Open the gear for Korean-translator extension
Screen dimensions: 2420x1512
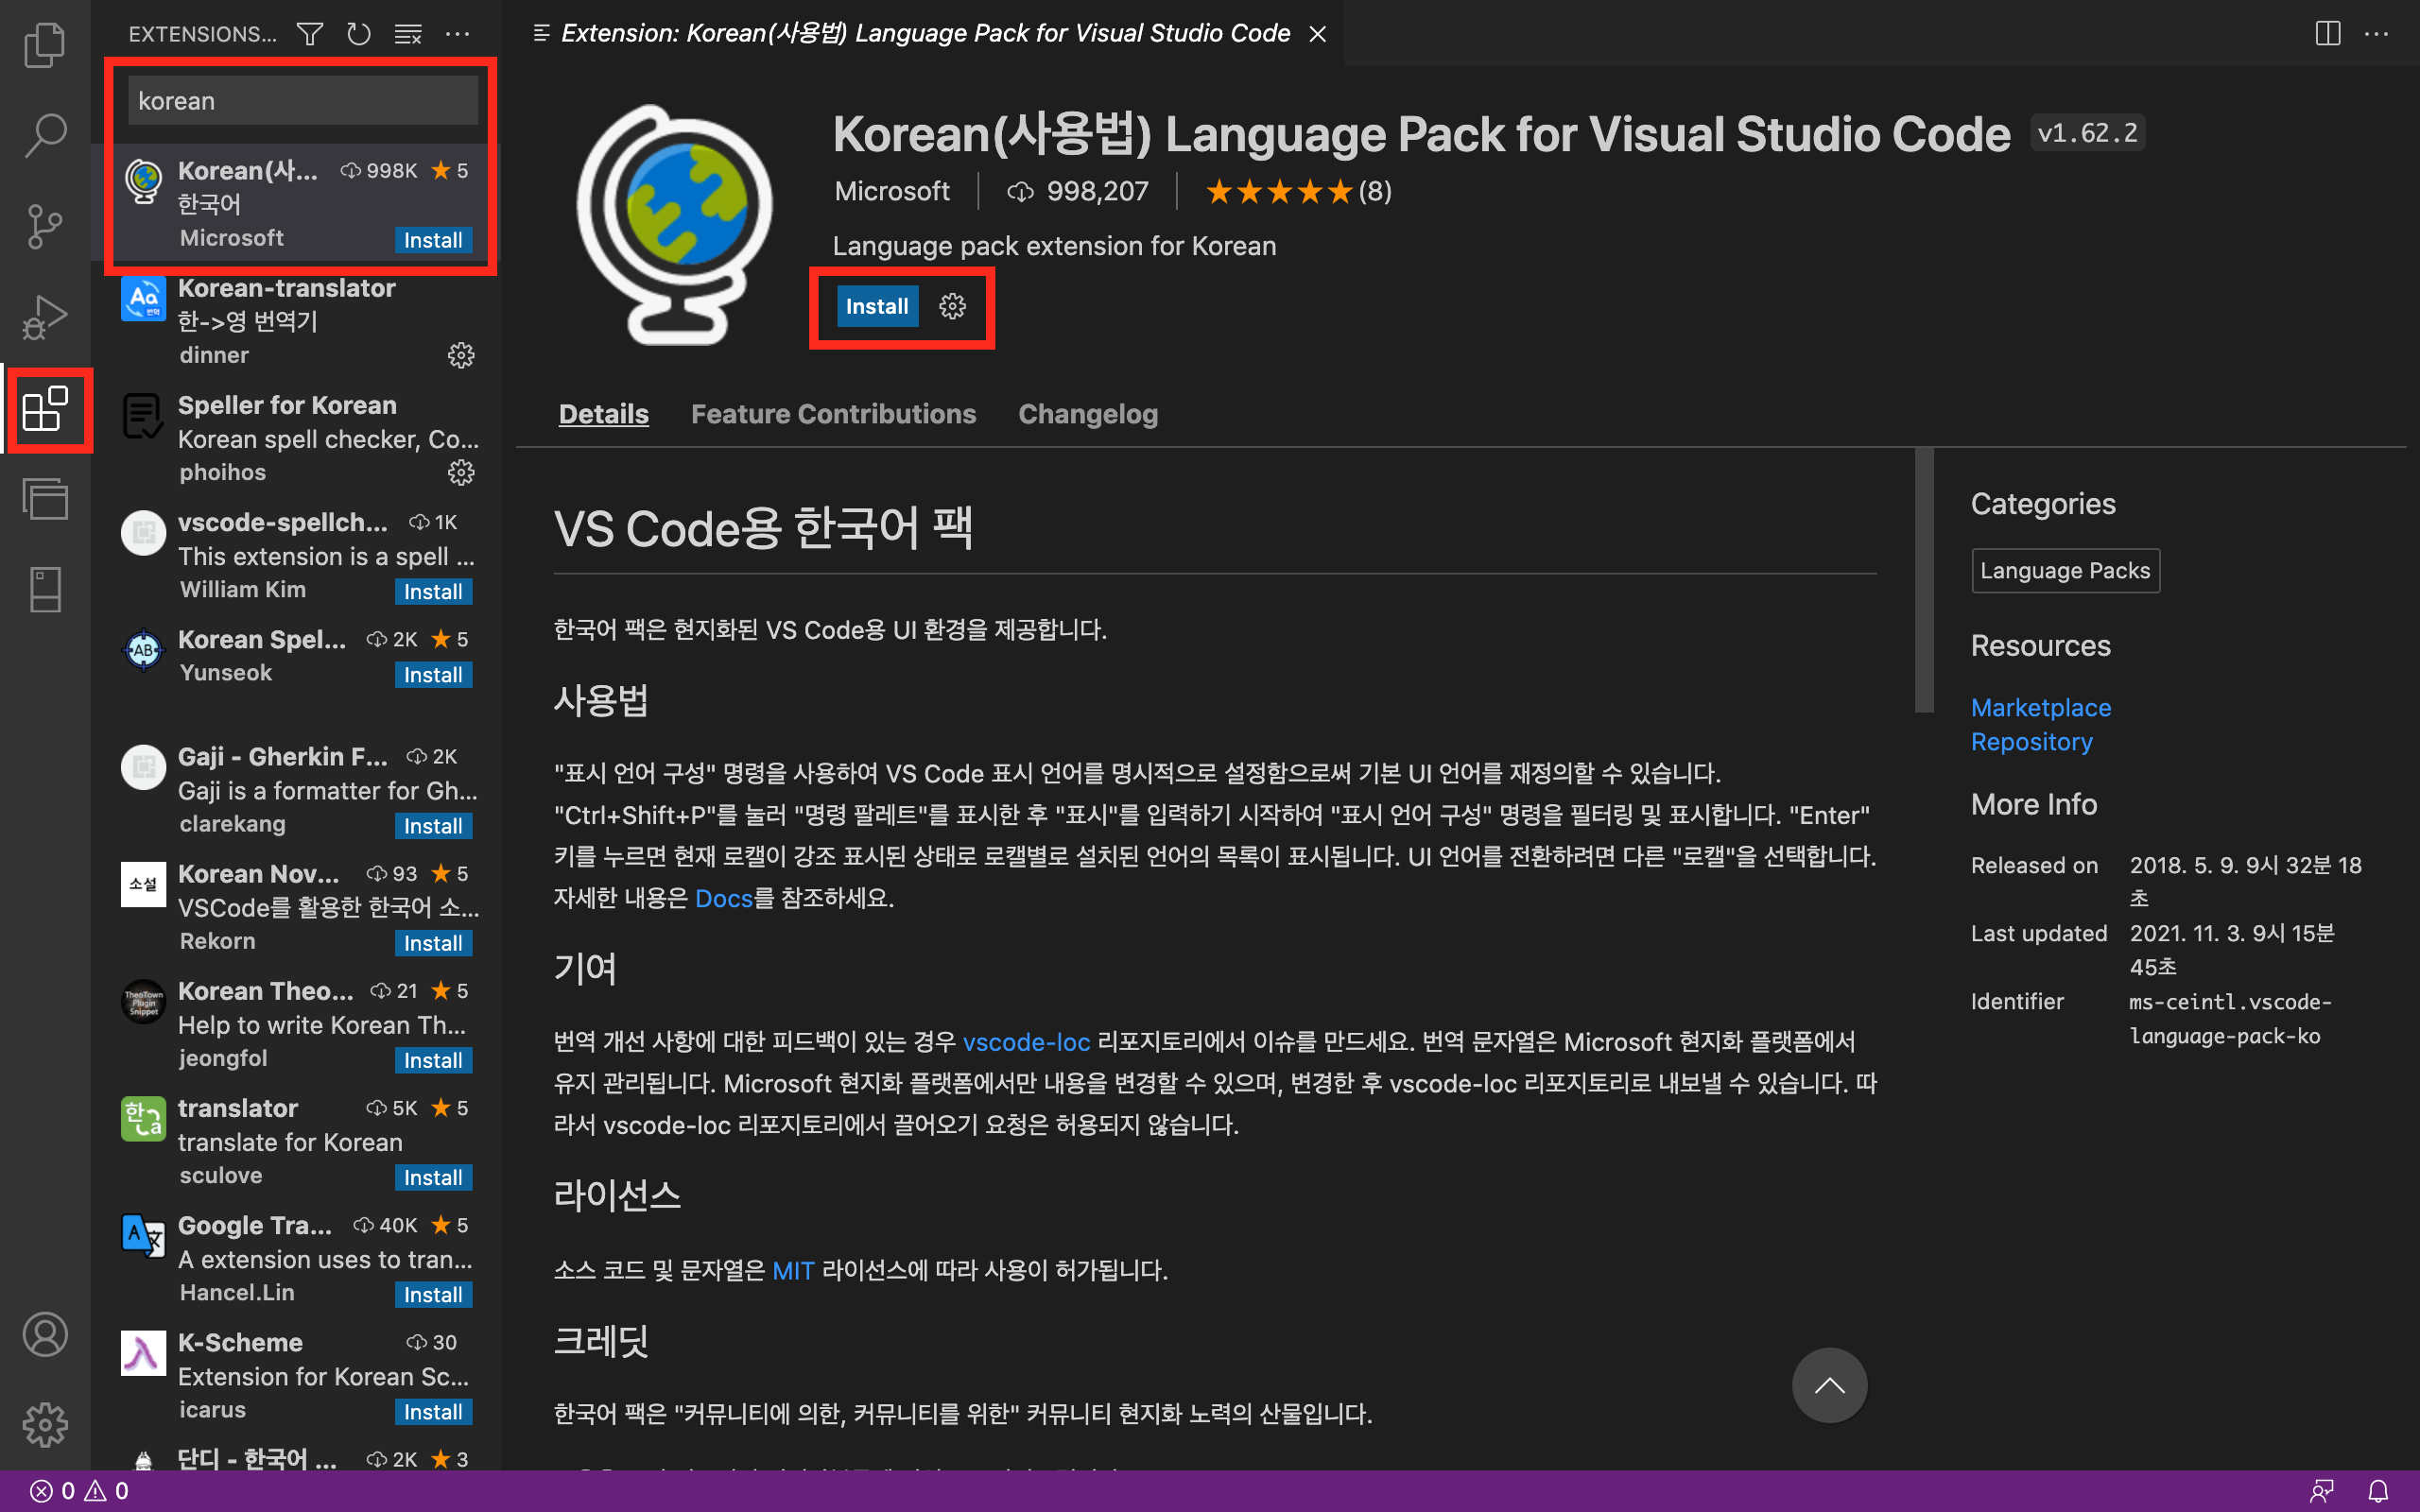tap(460, 355)
